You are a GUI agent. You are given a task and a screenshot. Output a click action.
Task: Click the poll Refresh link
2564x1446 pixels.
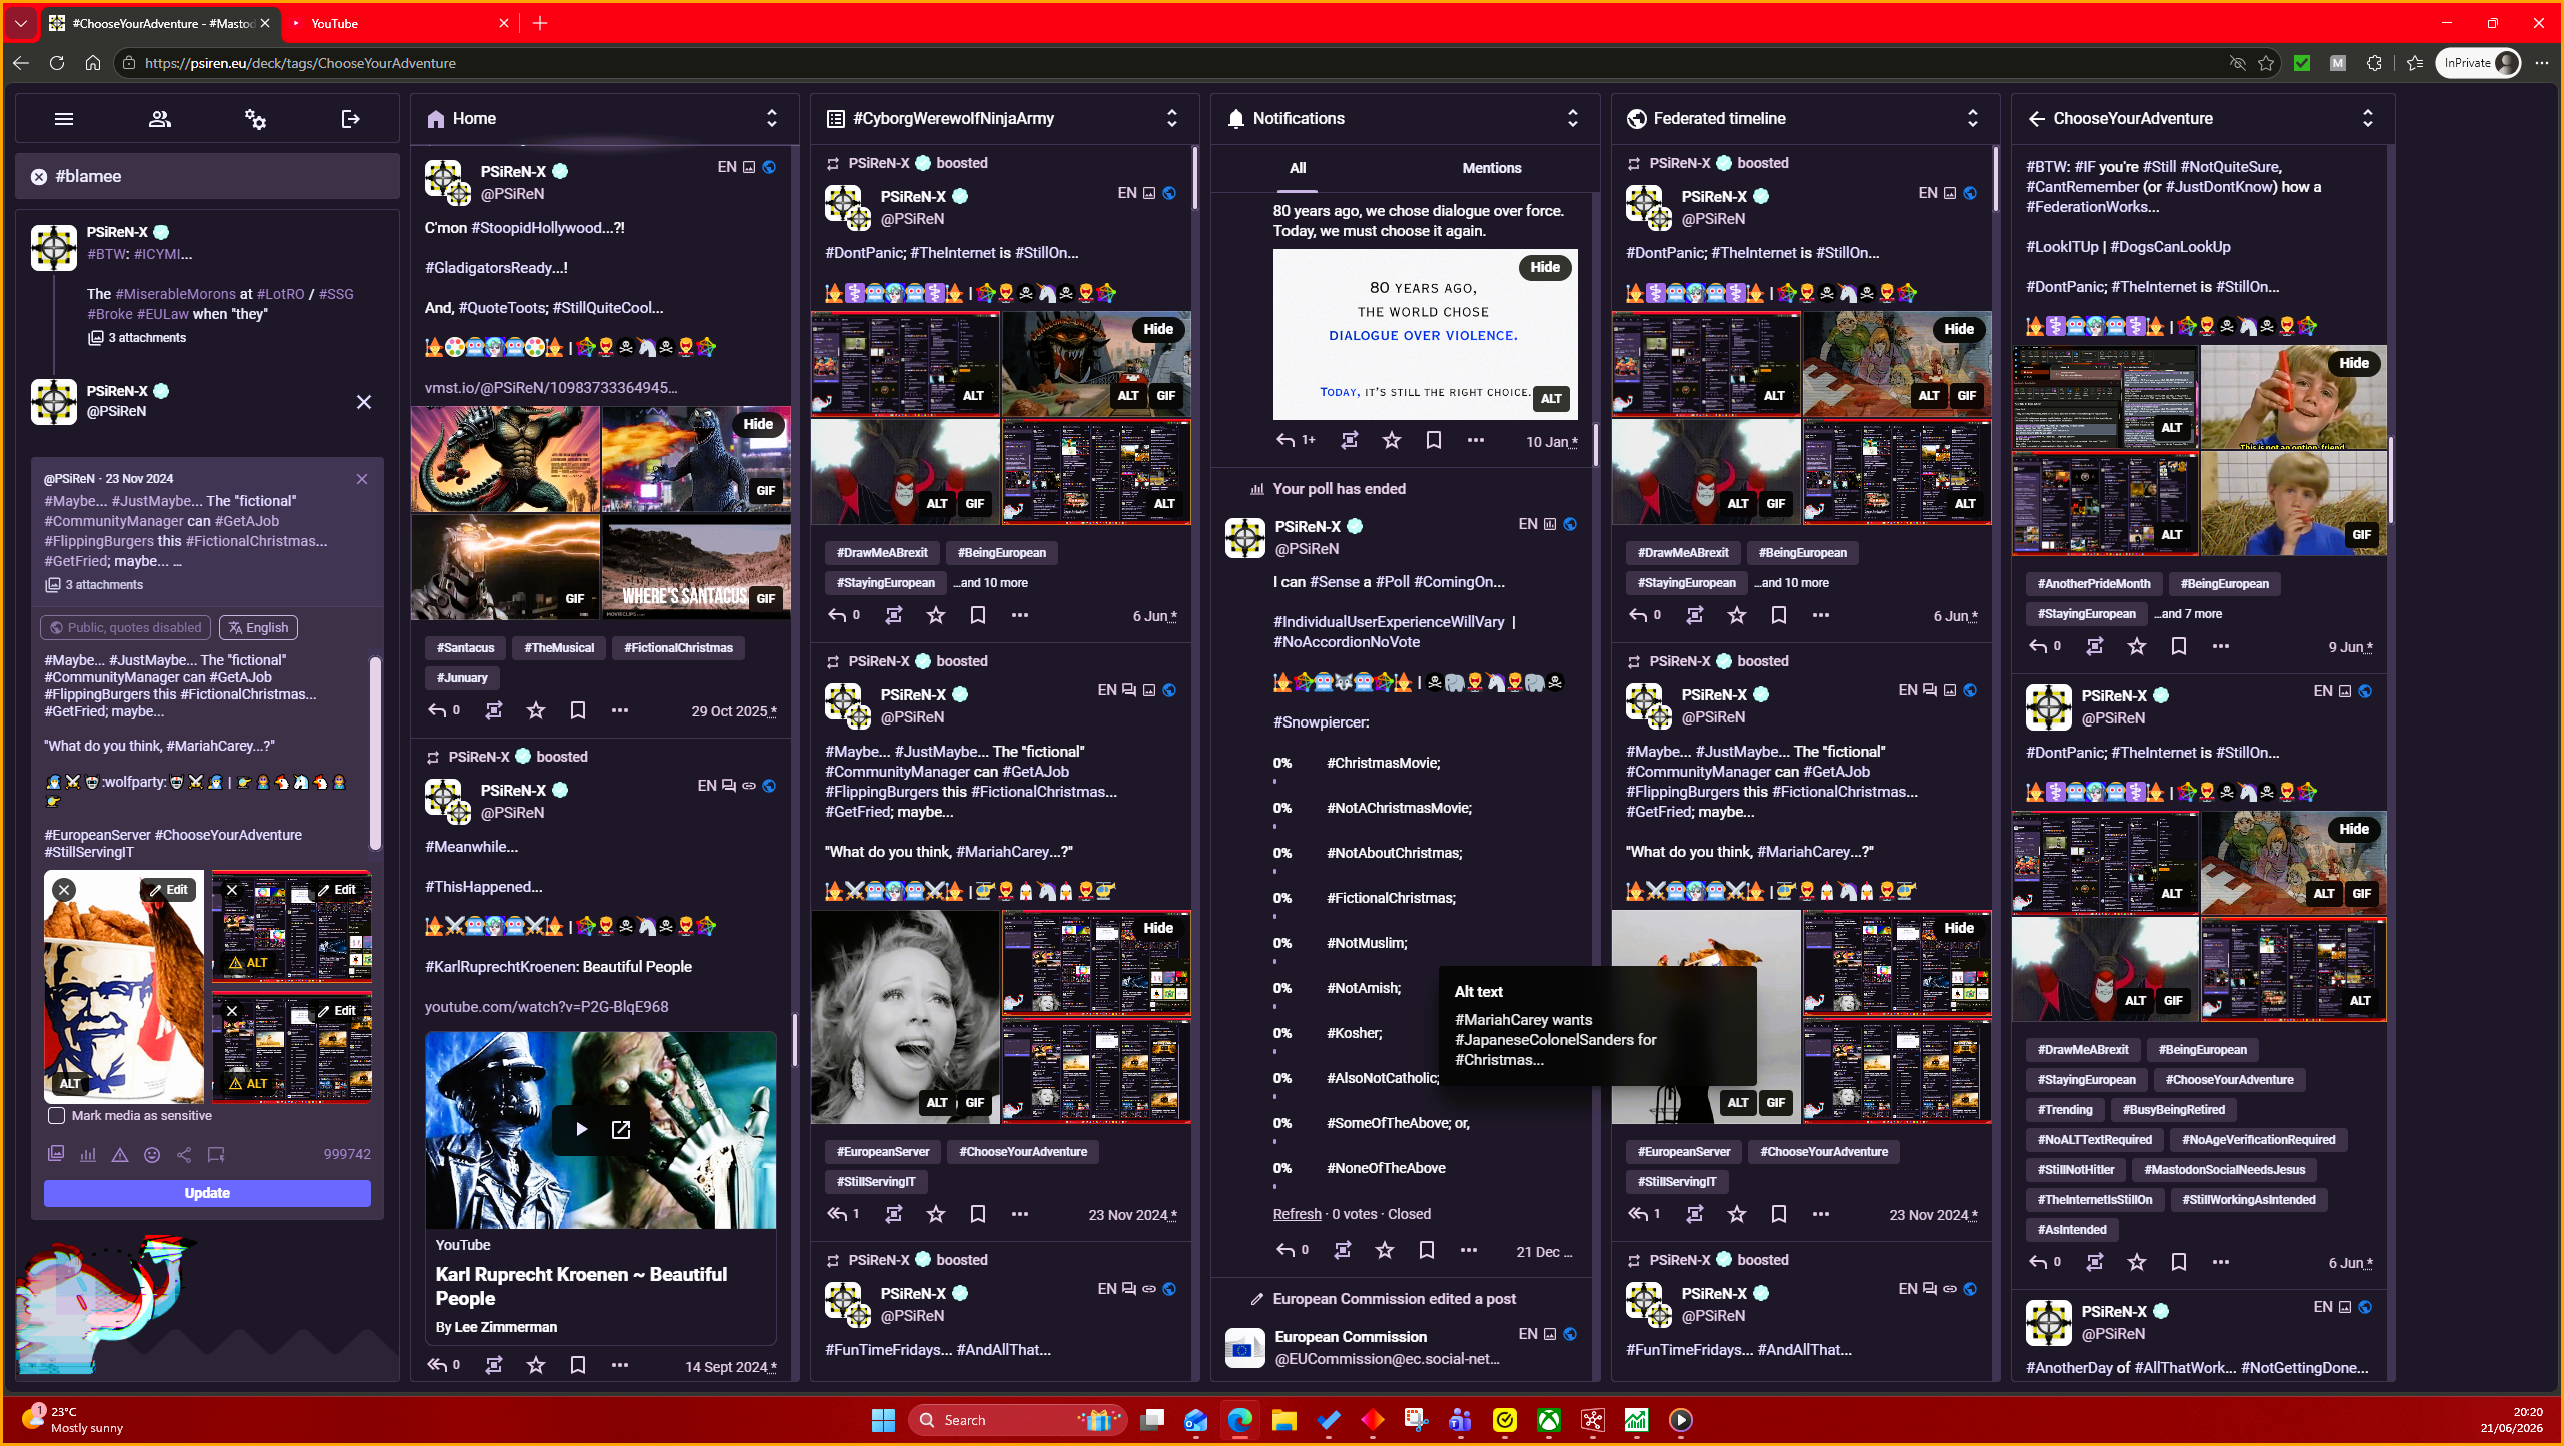(x=1296, y=1214)
